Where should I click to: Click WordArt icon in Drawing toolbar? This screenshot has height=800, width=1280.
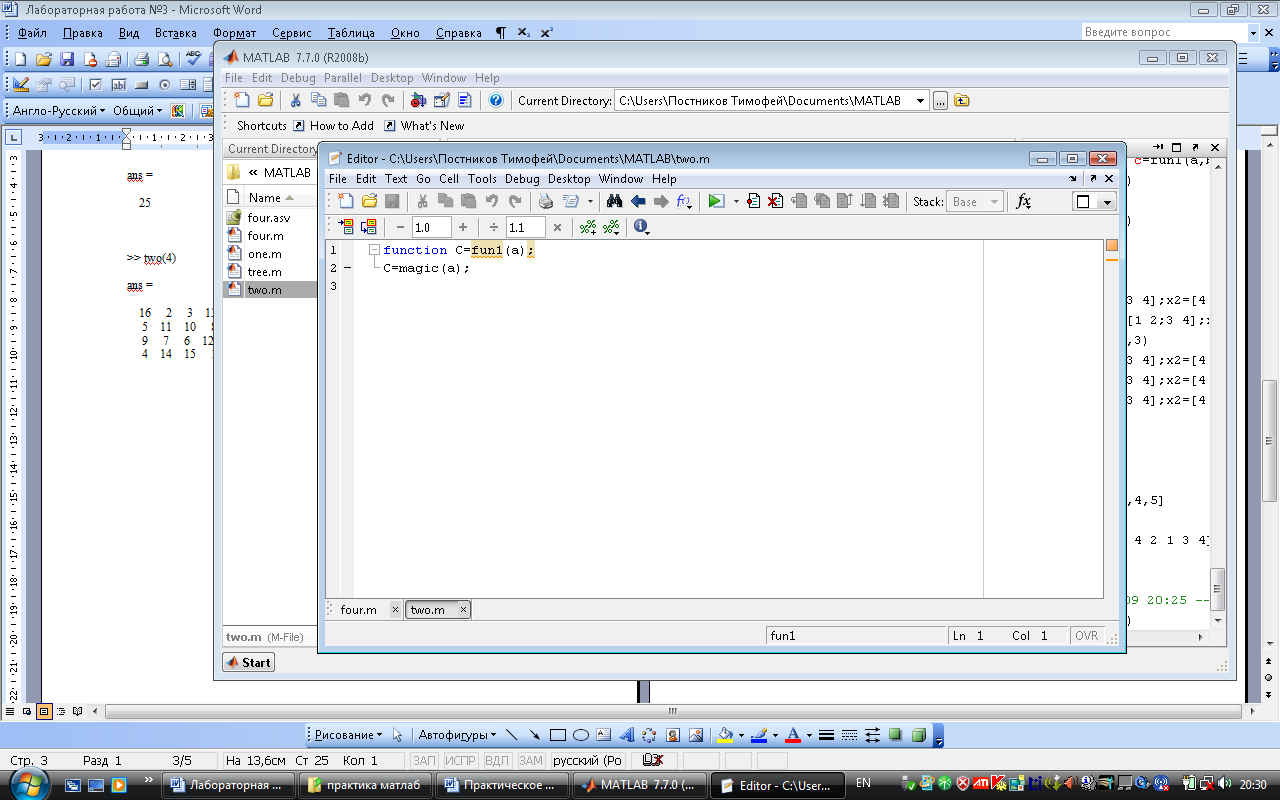627,735
